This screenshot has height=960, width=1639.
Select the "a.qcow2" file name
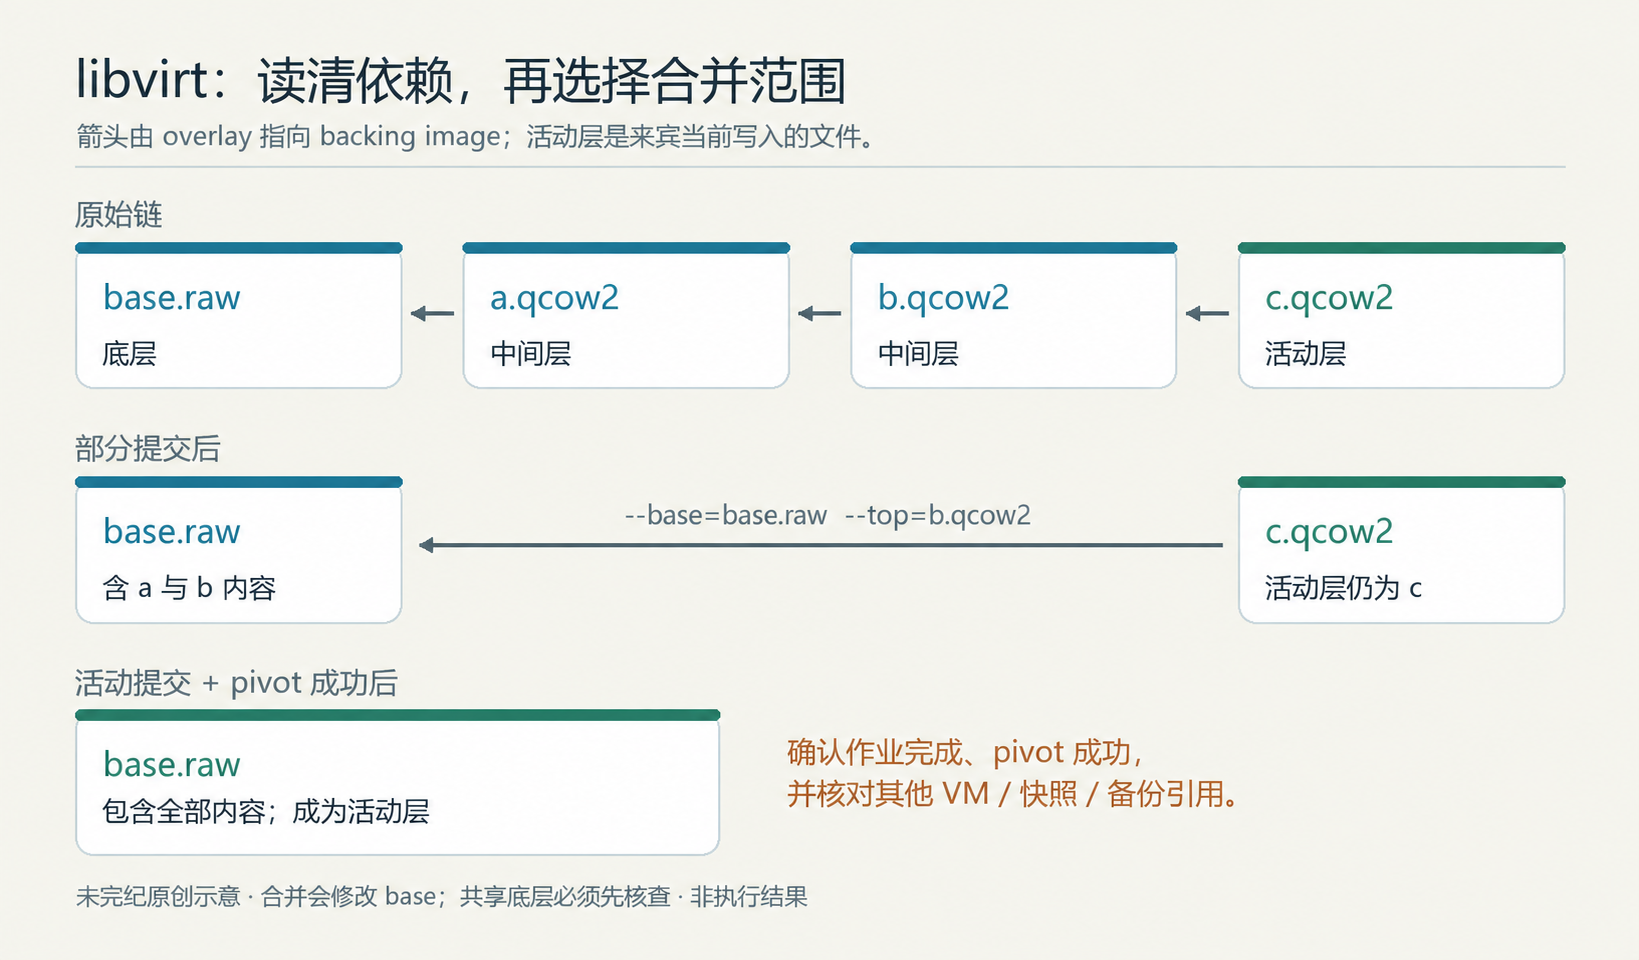pos(555,298)
